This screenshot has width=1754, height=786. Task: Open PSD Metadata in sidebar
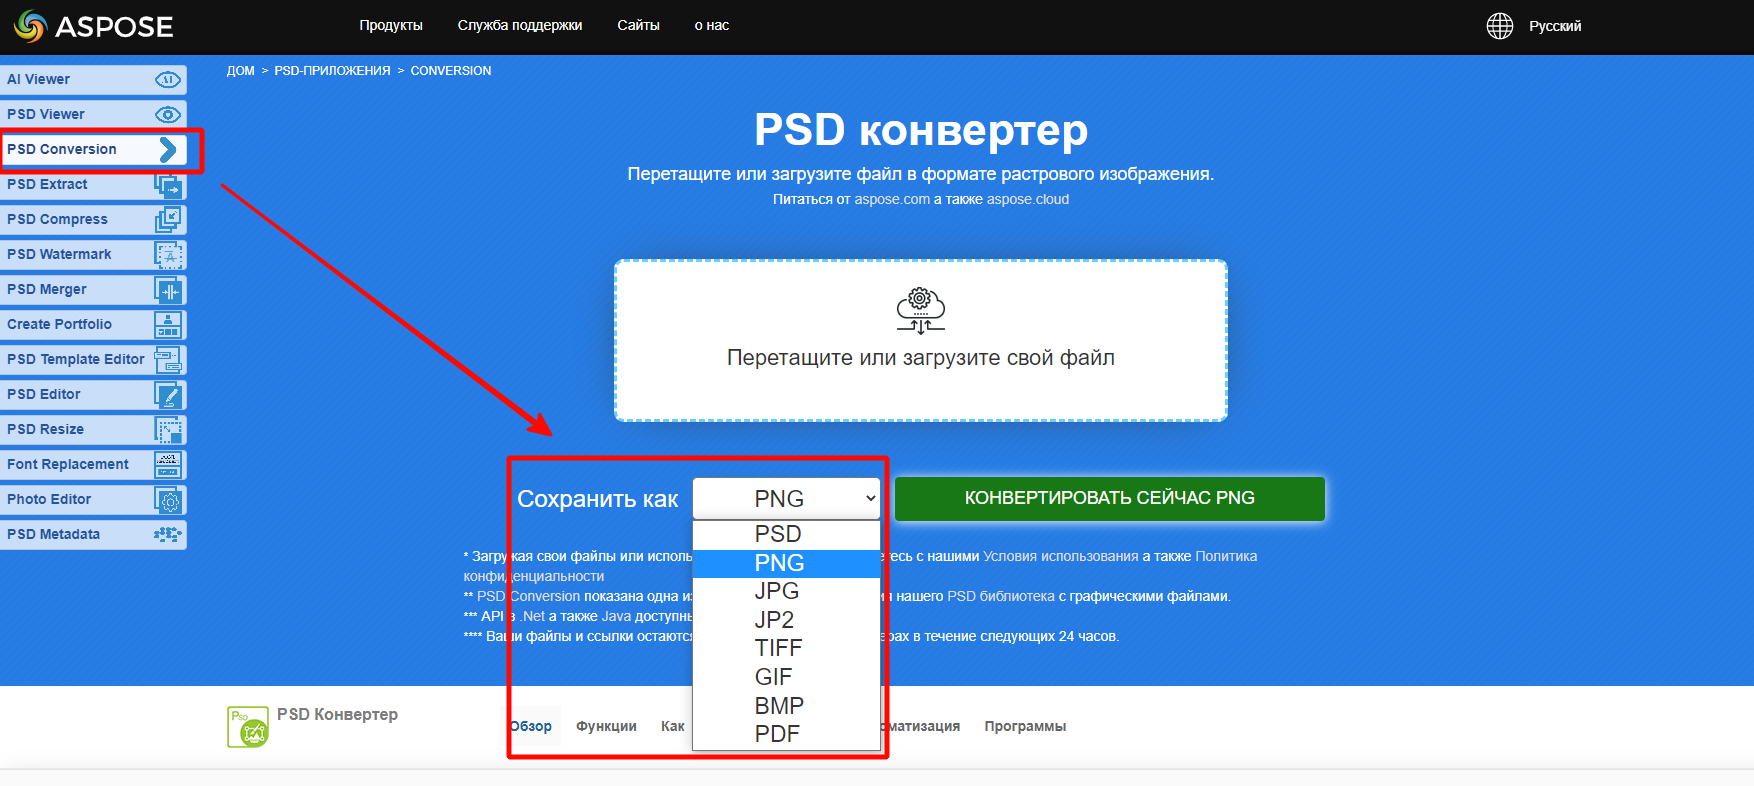coord(93,535)
